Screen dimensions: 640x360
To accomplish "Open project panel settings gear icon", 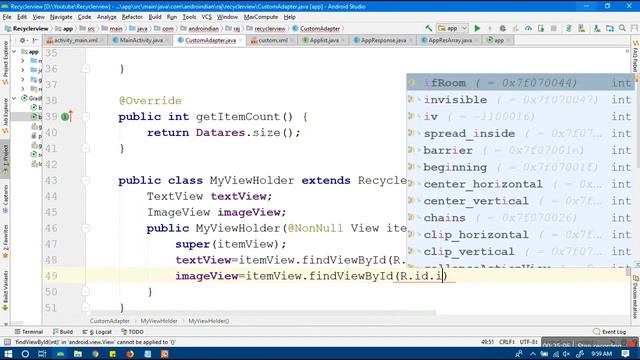I will (x=23, y=40).
